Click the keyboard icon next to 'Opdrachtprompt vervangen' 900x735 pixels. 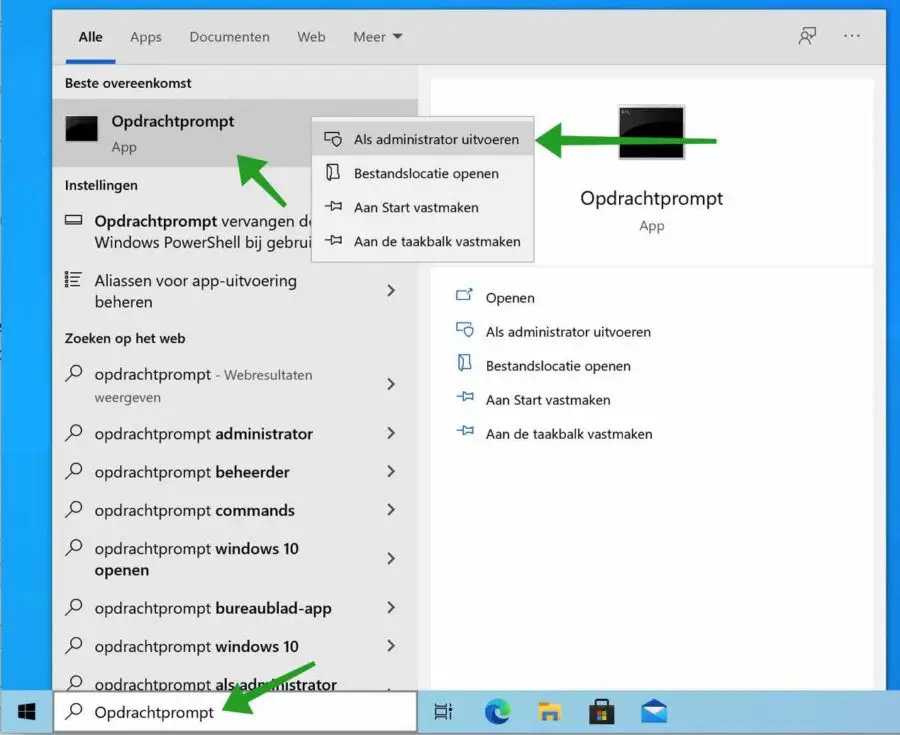tap(73, 220)
